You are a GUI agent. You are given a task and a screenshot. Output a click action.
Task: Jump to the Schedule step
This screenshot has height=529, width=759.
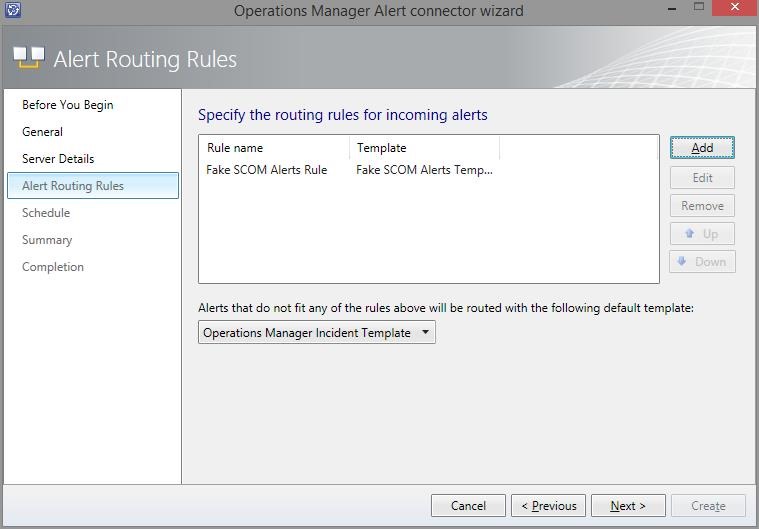pyautogui.click(x=46, y=213)
